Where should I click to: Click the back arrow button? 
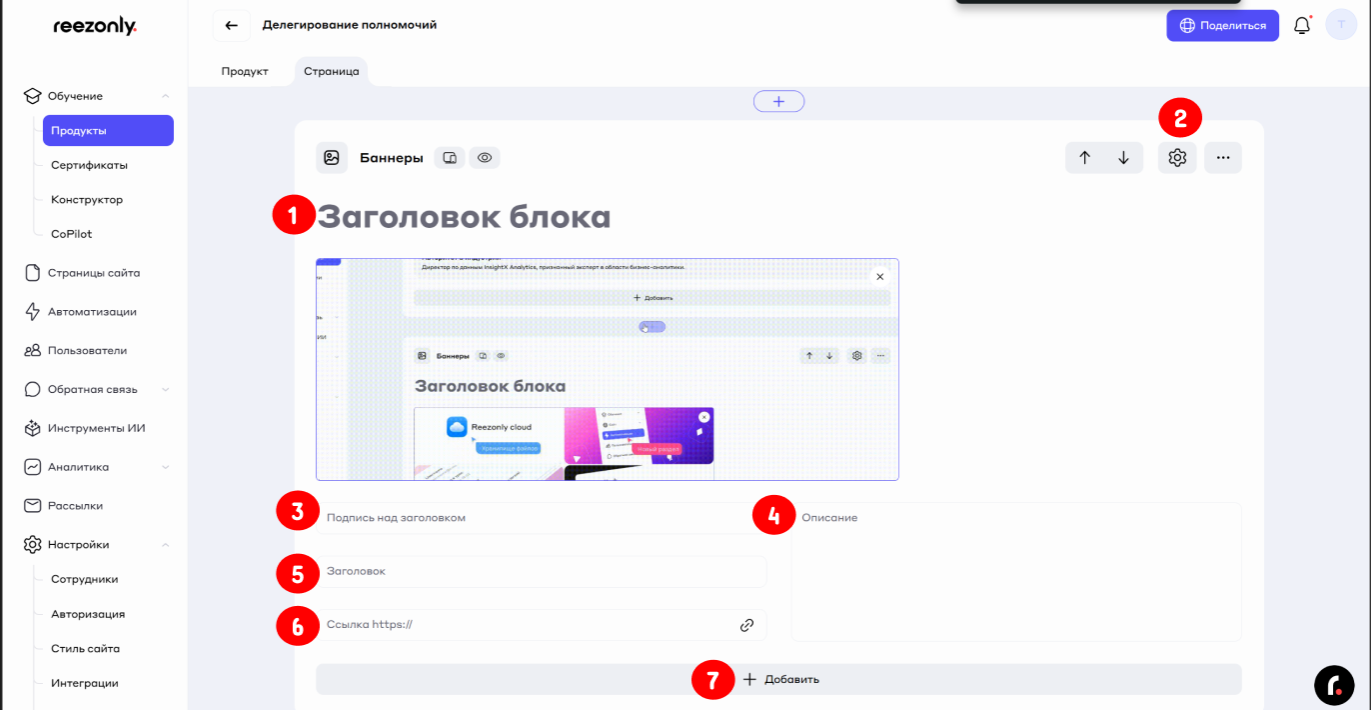(x=231, y=25)
